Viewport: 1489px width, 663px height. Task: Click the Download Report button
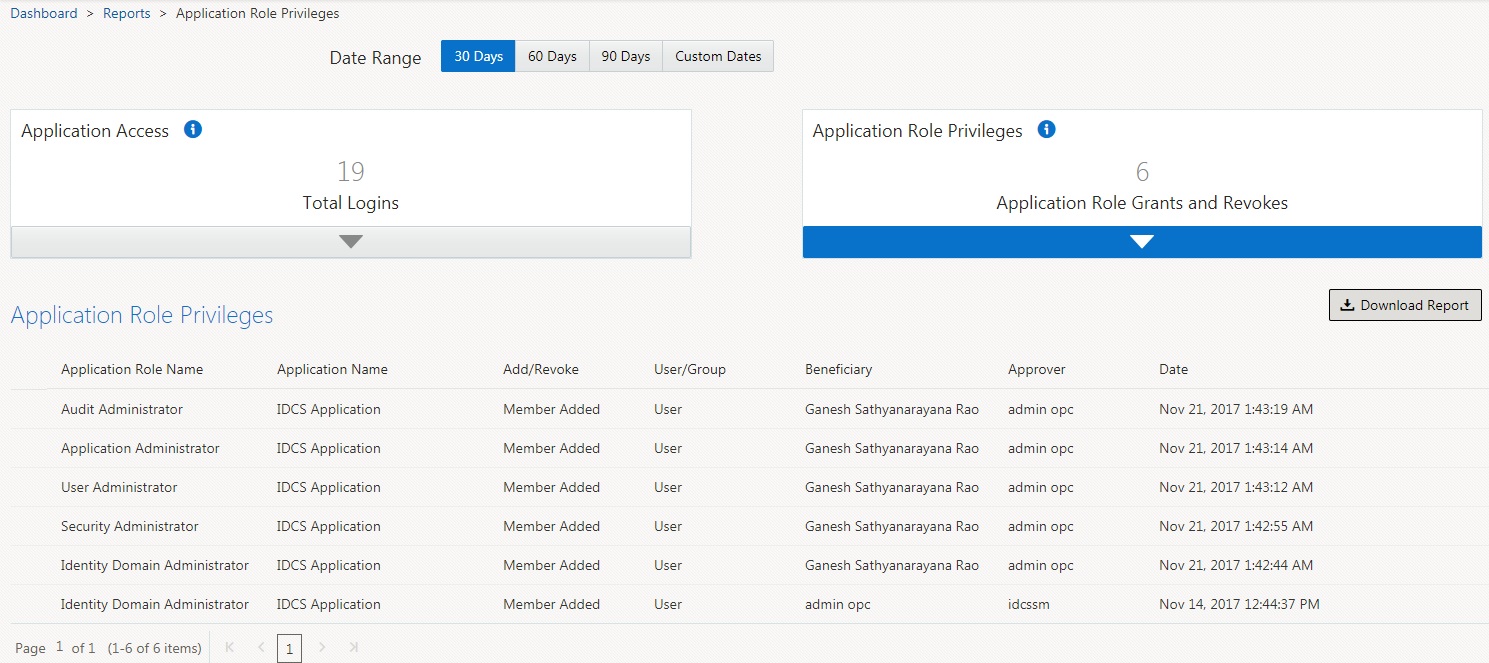pos(1405,304)
